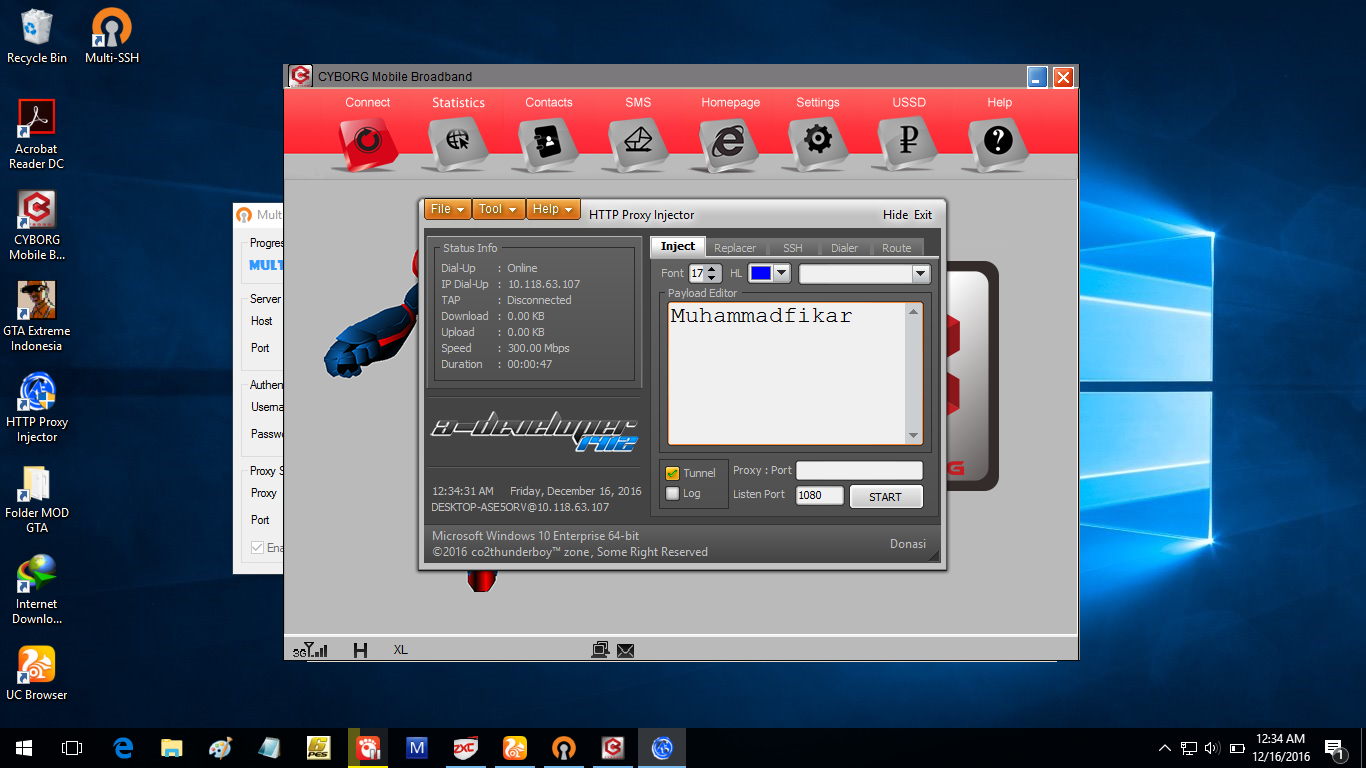Screen dimensions: 1366x768
Task: Click the IP Dial-Up value 10.118.63.107
Action: (x=544, y=284)
